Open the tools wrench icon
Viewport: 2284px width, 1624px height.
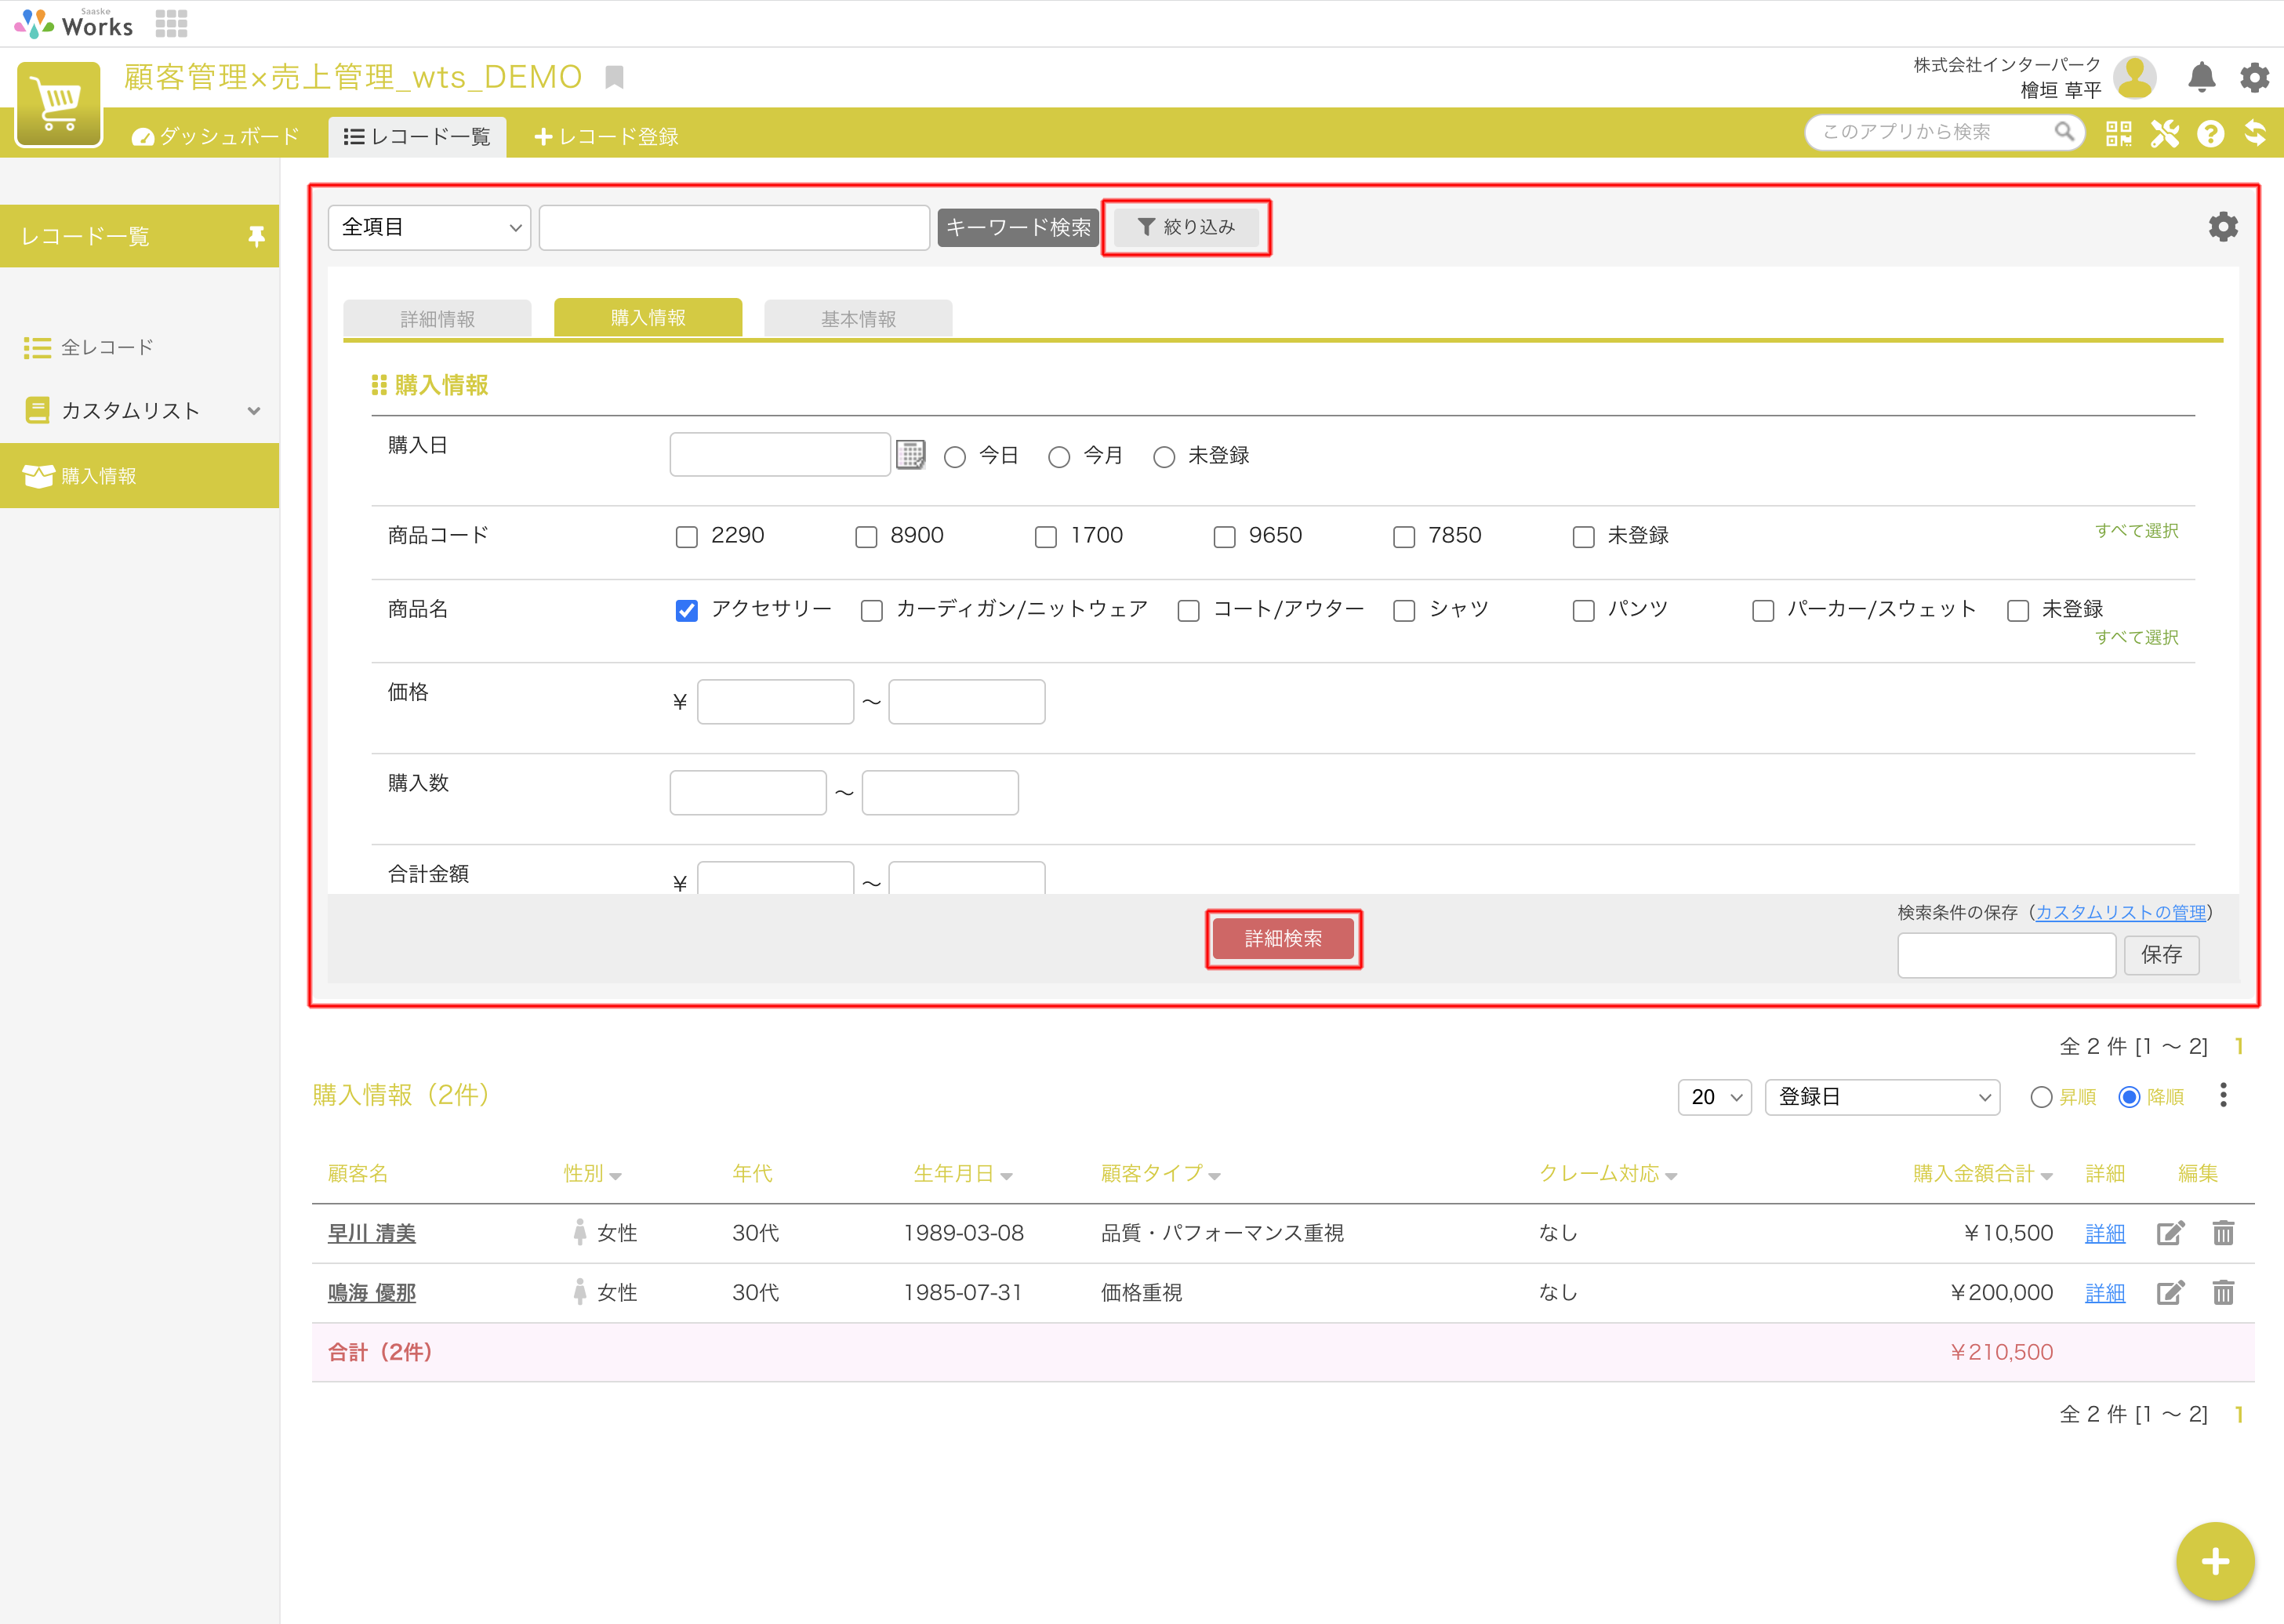tap(2164, 133)
